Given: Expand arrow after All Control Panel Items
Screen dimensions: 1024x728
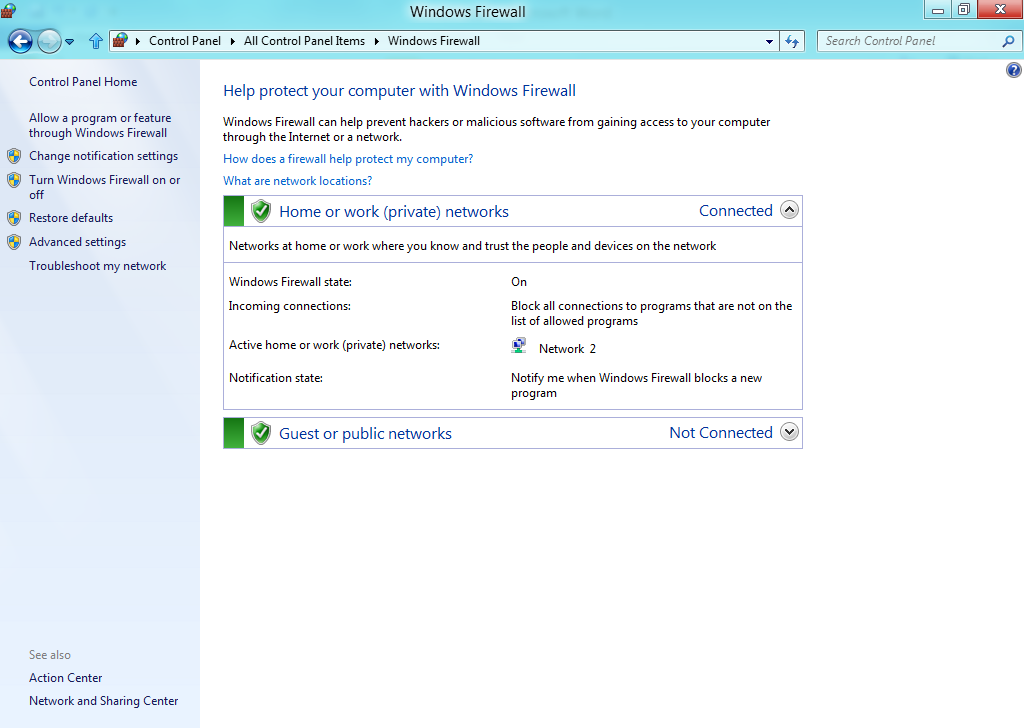Looking at the screenshot, I should coord(377,41).
